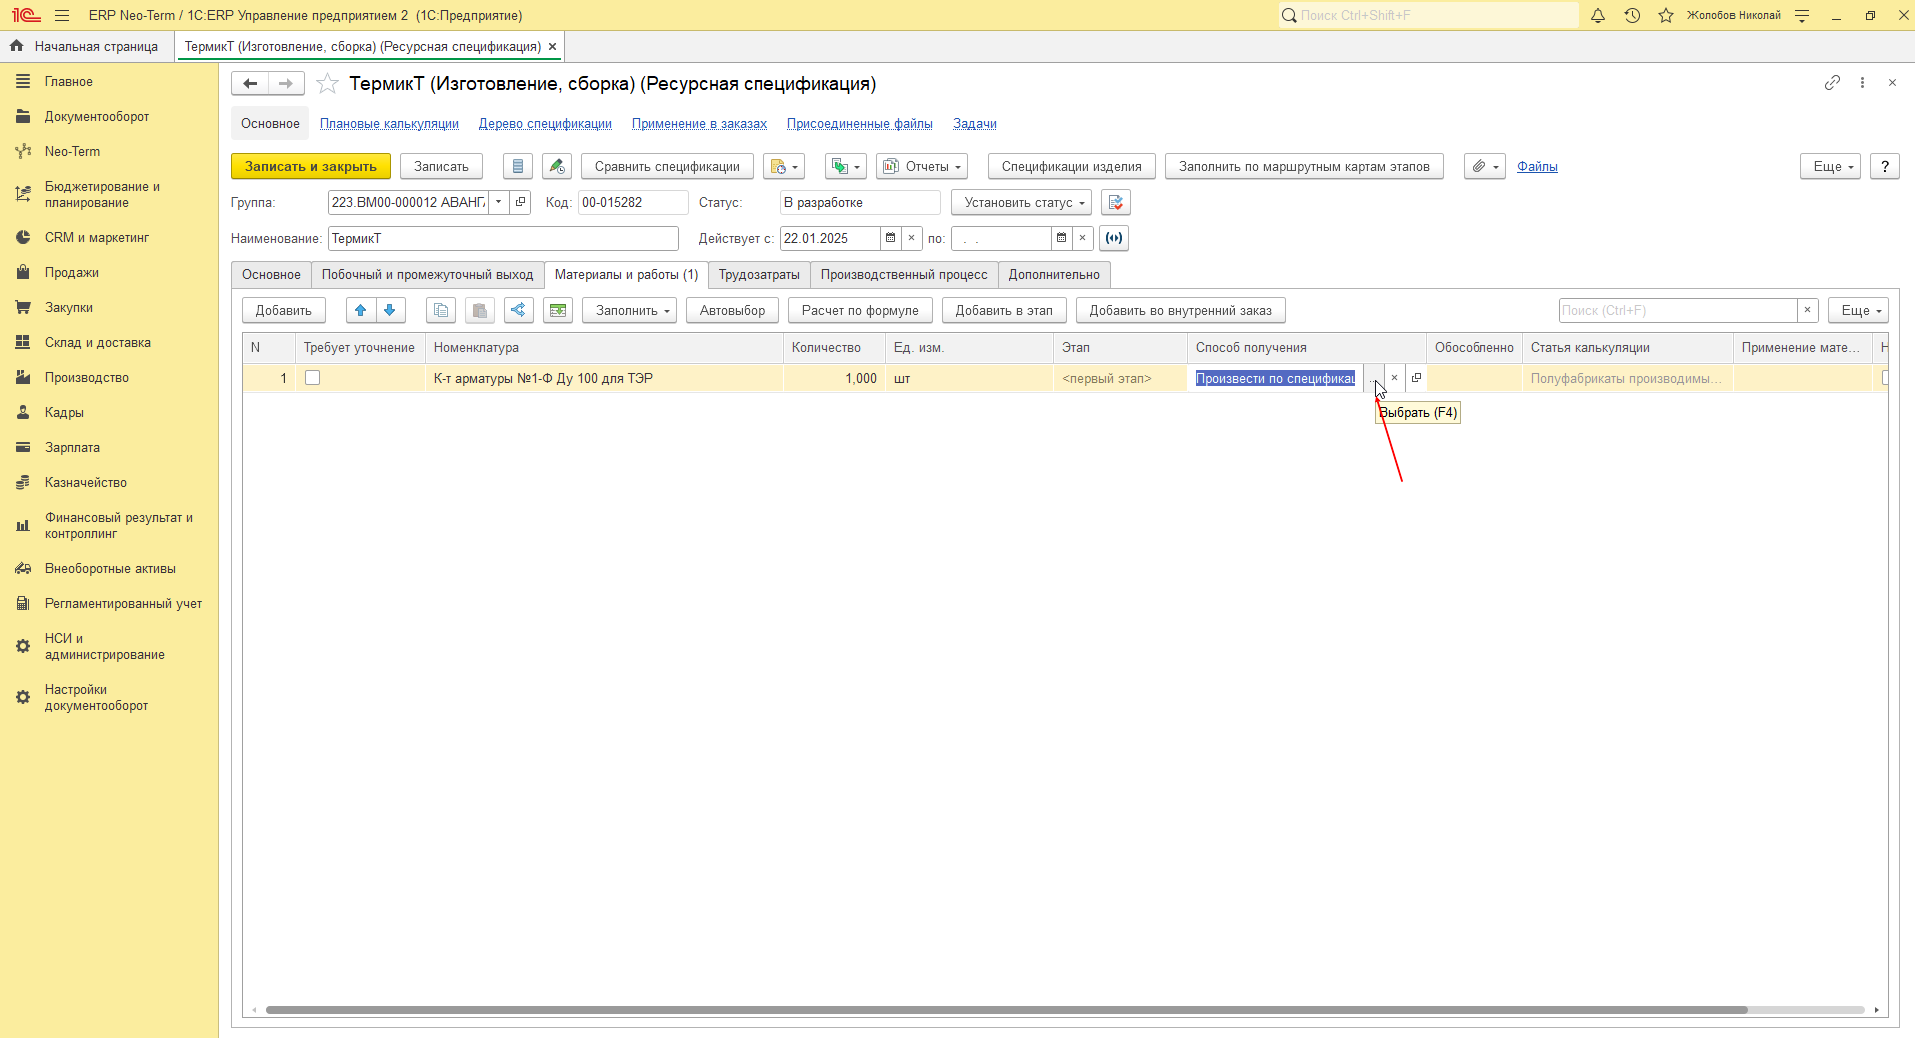Open the paperclip attachments dropdown
Image resolution: width=1915 pixels, height=1038 pixels.
pos(1485,167)
